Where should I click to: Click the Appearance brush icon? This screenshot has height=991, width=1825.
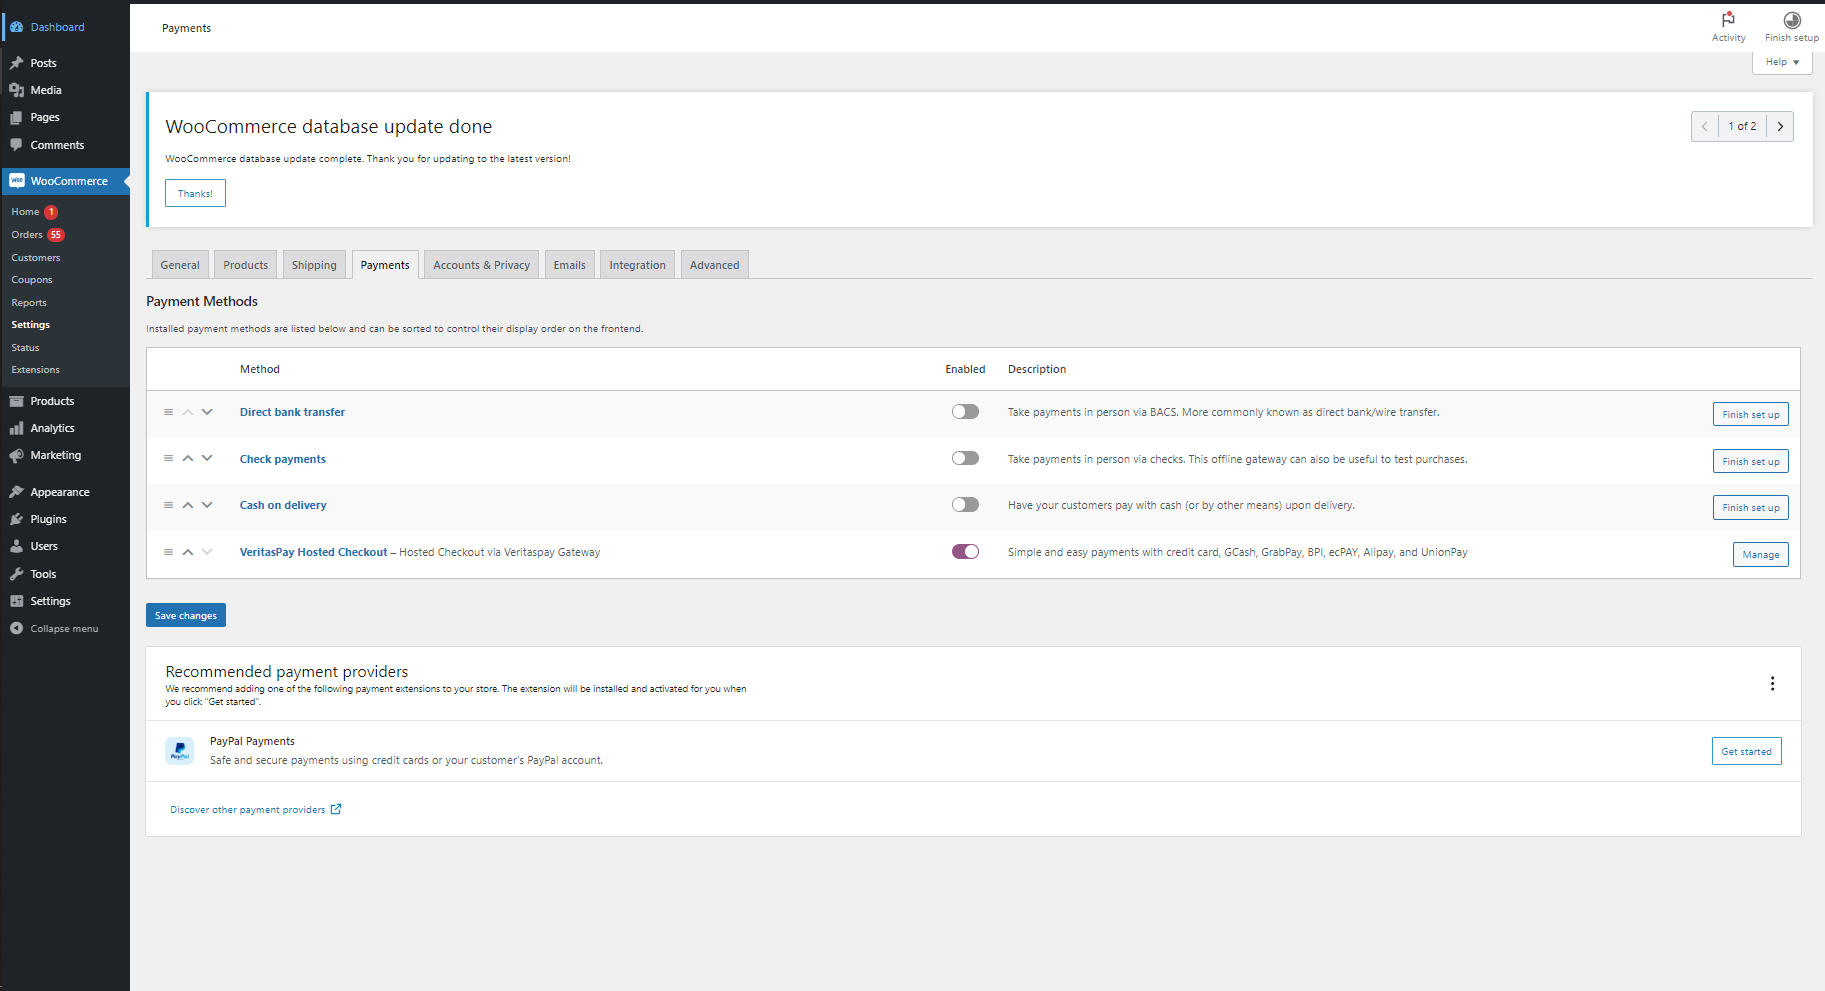click(16, 492)
